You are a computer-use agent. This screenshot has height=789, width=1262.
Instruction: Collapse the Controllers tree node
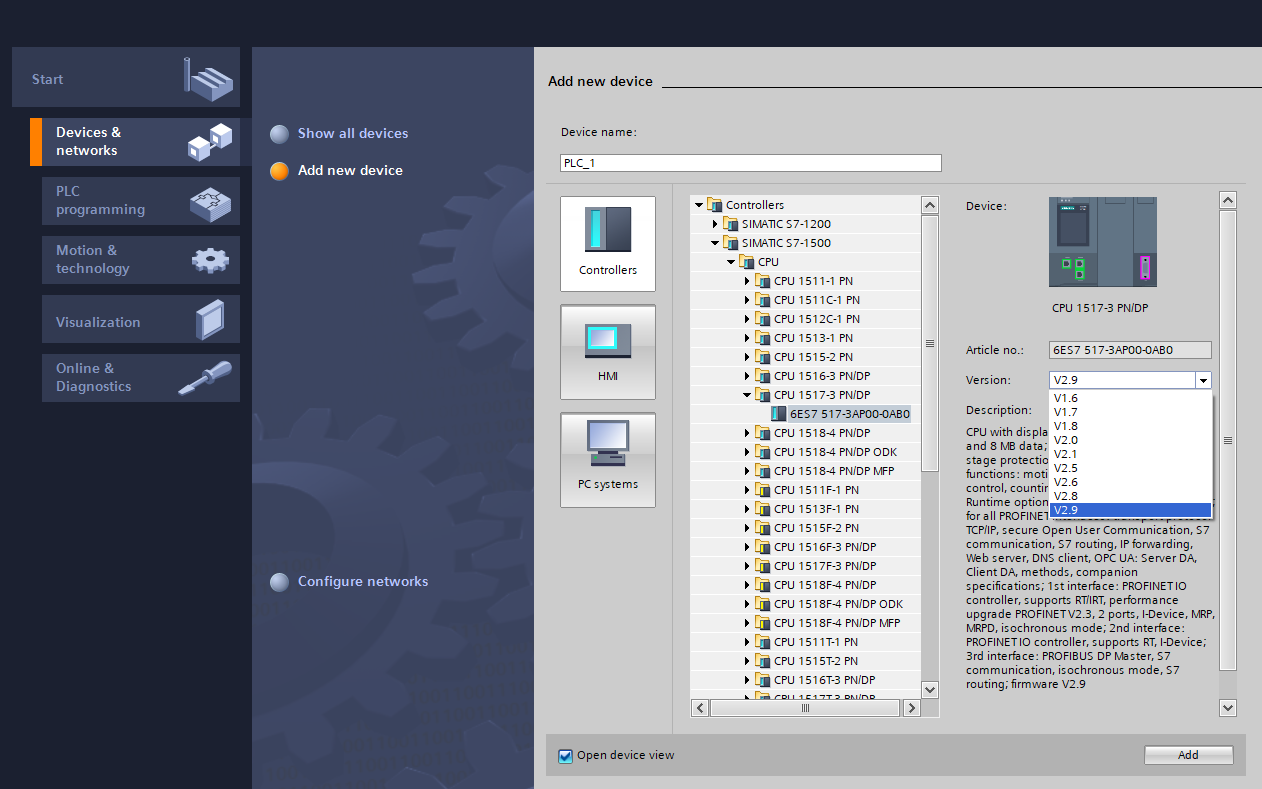[x=699, y=205]
